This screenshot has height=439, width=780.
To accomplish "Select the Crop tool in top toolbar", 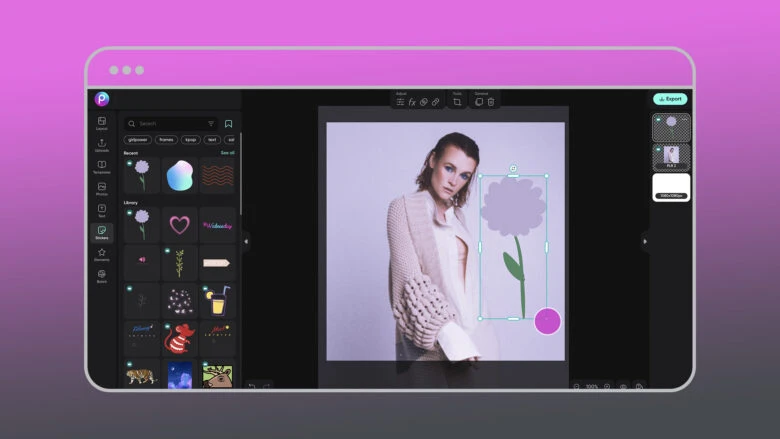I will [457, 102].
